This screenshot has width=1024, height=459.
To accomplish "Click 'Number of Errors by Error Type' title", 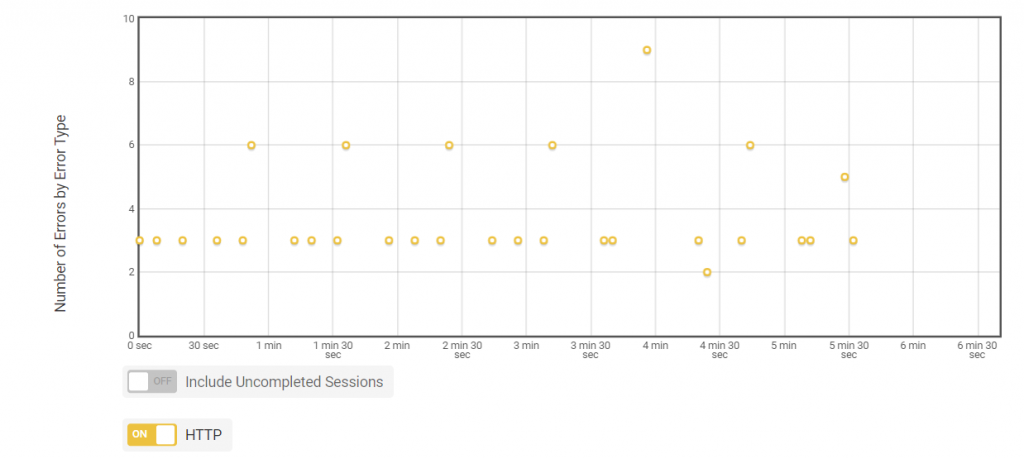I will coord(60,214).
